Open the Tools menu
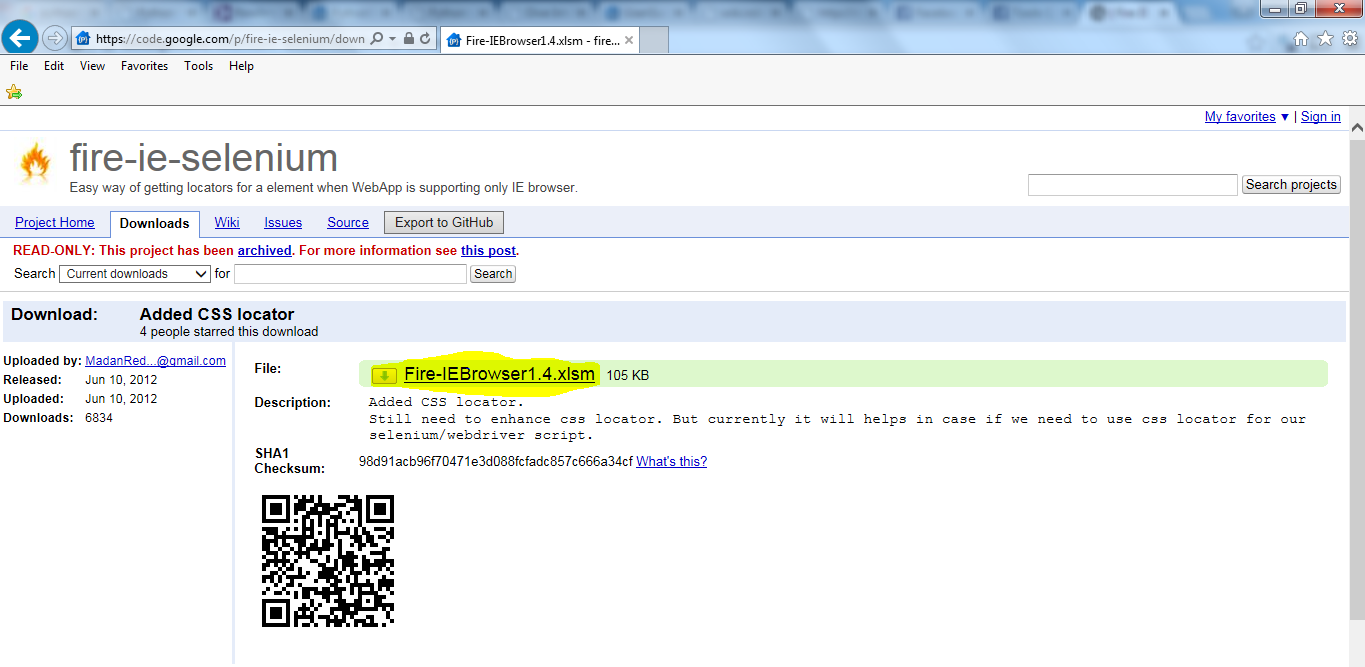Image resolution: width=1365 pixels, height=667 pixels. 198,66
